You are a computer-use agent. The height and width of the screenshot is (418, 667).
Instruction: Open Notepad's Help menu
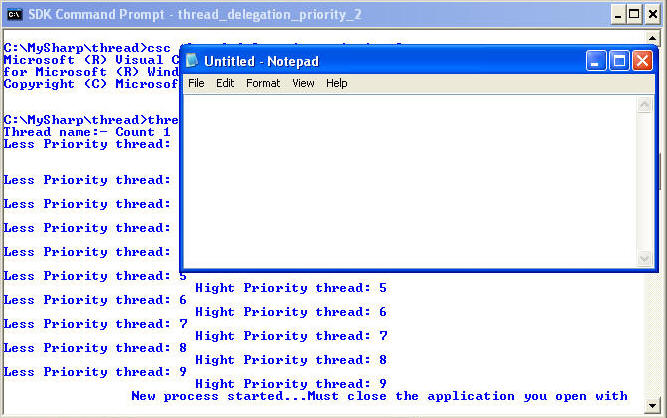coord(337,83)
